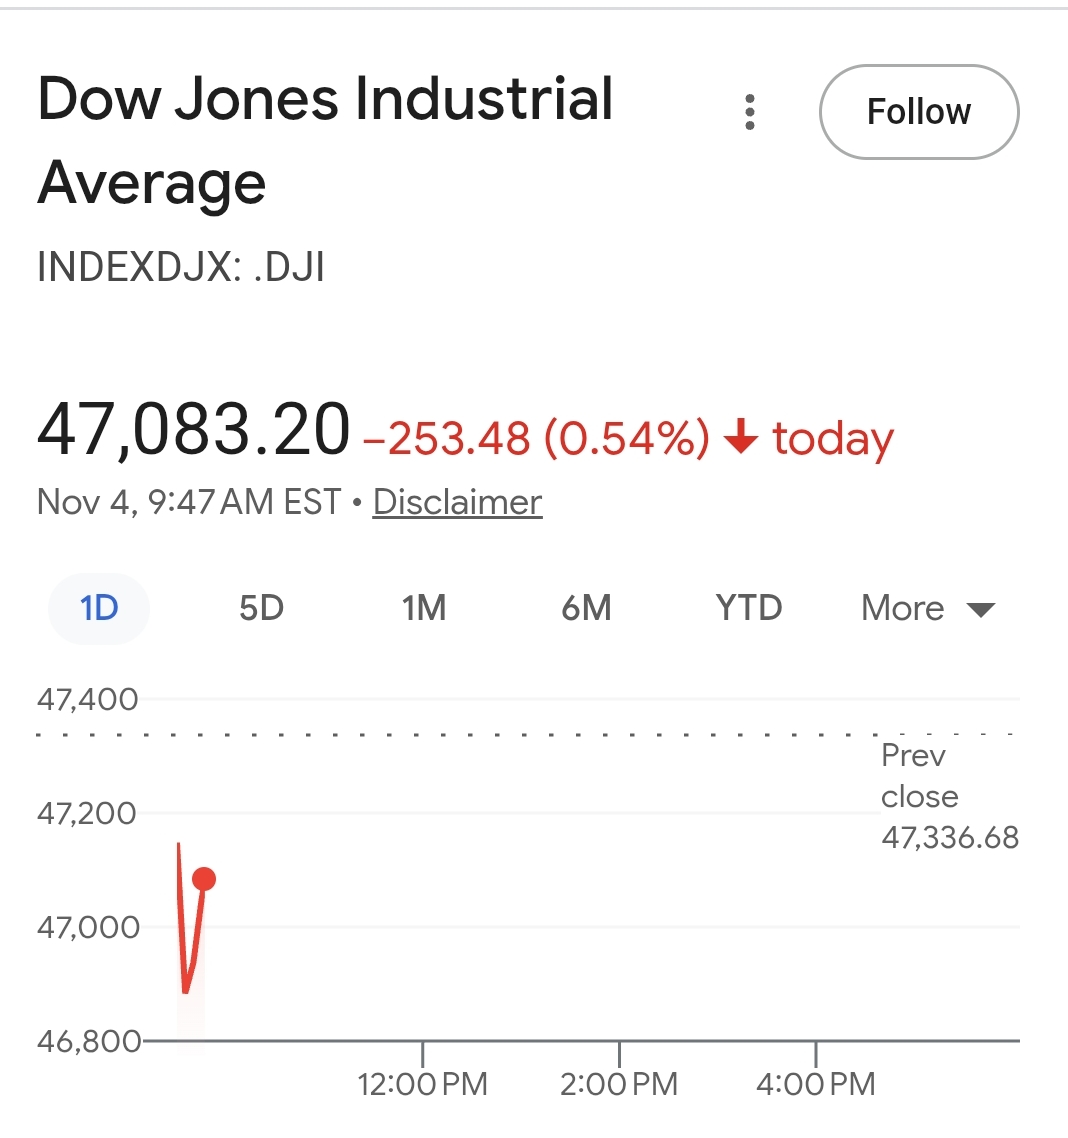Screen dimensions: 1068x1138
Task: Expand the More time range dropdown
Action: [928, 608]
